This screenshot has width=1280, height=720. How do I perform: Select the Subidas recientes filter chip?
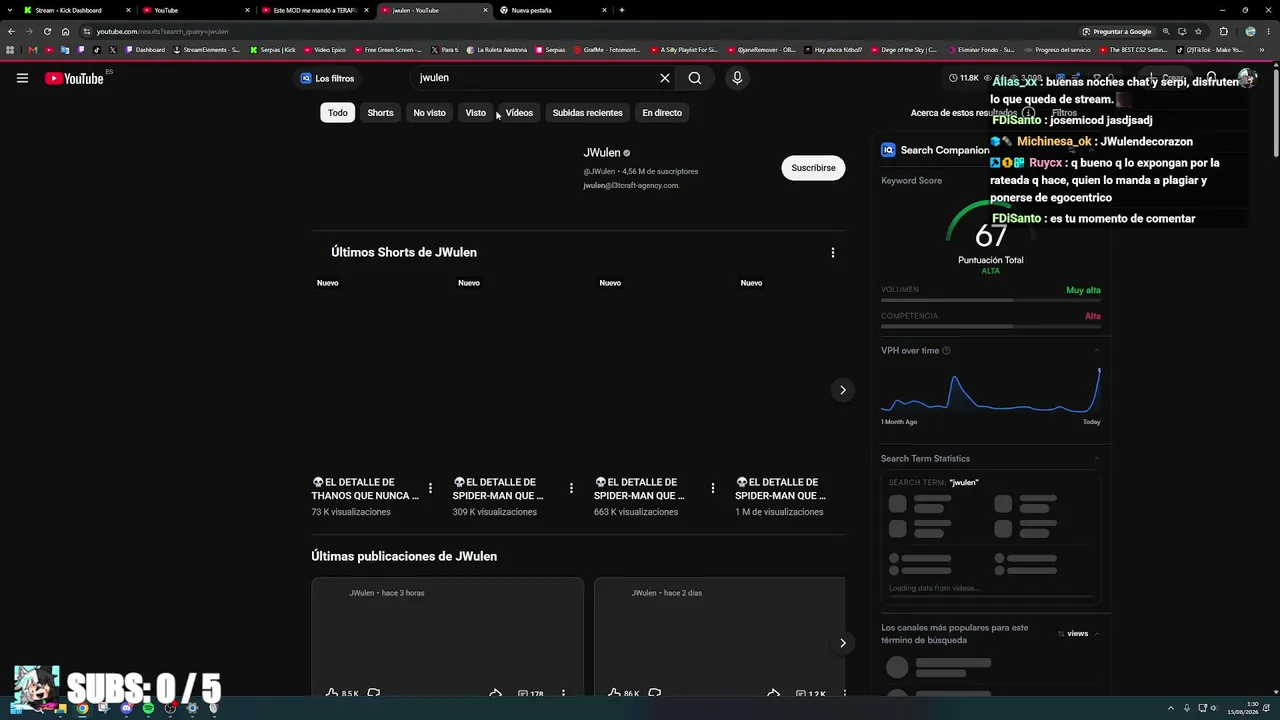point(587,113)
